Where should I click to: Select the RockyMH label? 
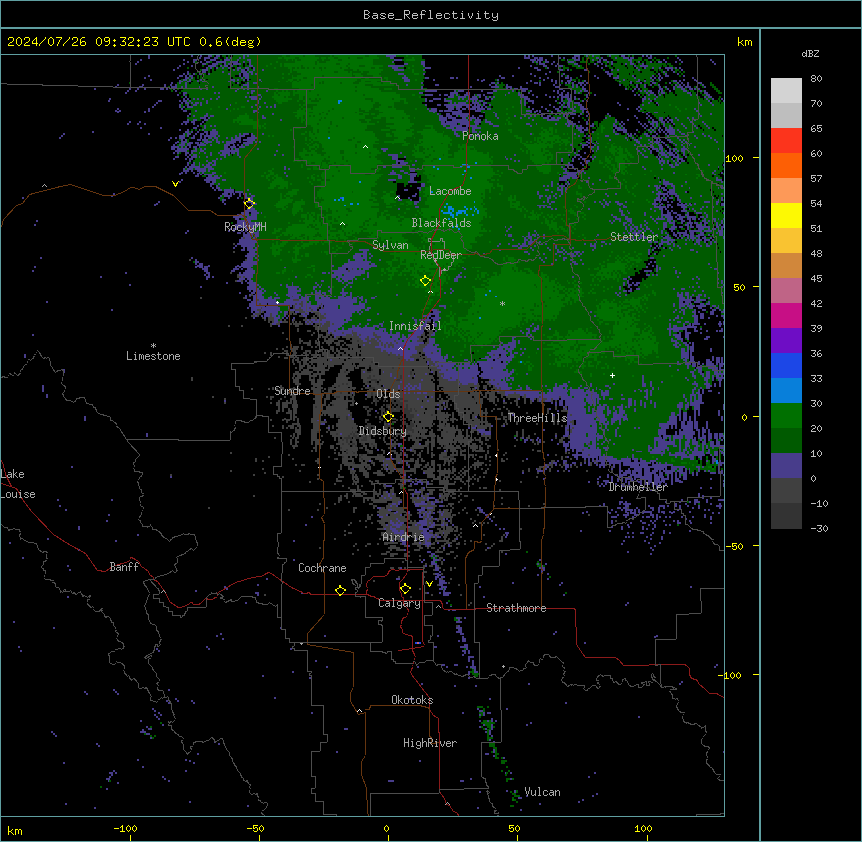(x=245, y=226)
